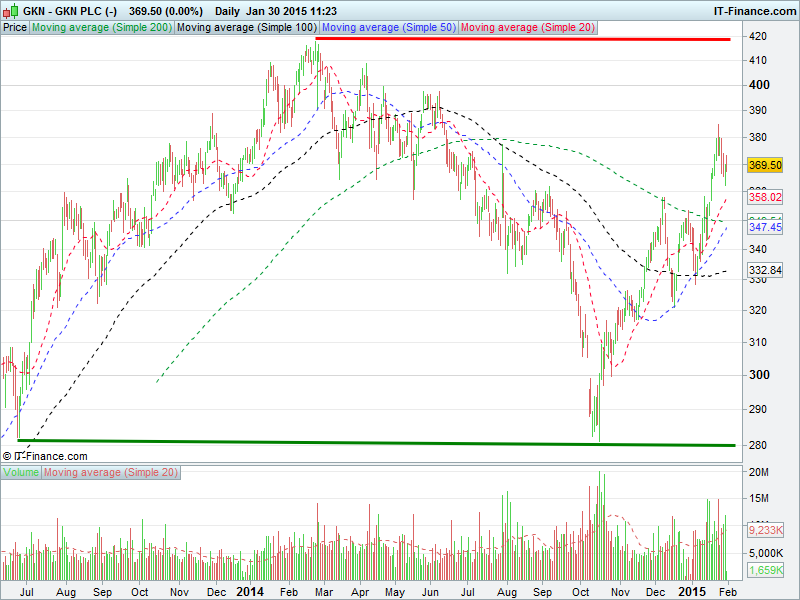
Task: Click the 369.50 current price tag
Action: 764,165
